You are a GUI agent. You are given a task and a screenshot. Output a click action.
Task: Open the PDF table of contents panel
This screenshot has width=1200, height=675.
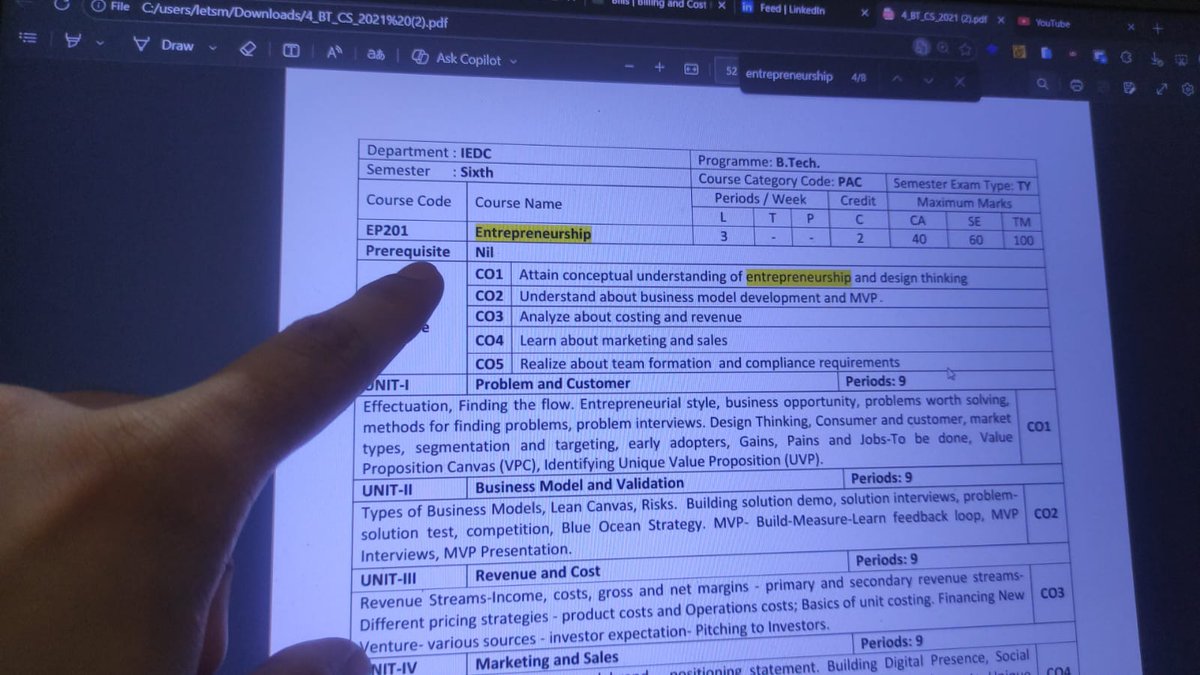tap(29, 39)
